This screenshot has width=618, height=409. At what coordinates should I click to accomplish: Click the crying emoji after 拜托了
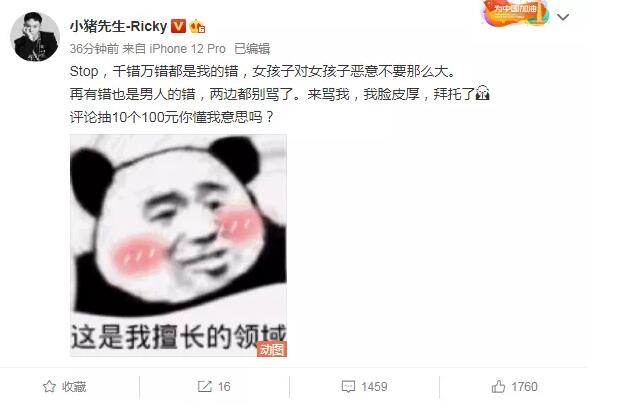(482, 94)
